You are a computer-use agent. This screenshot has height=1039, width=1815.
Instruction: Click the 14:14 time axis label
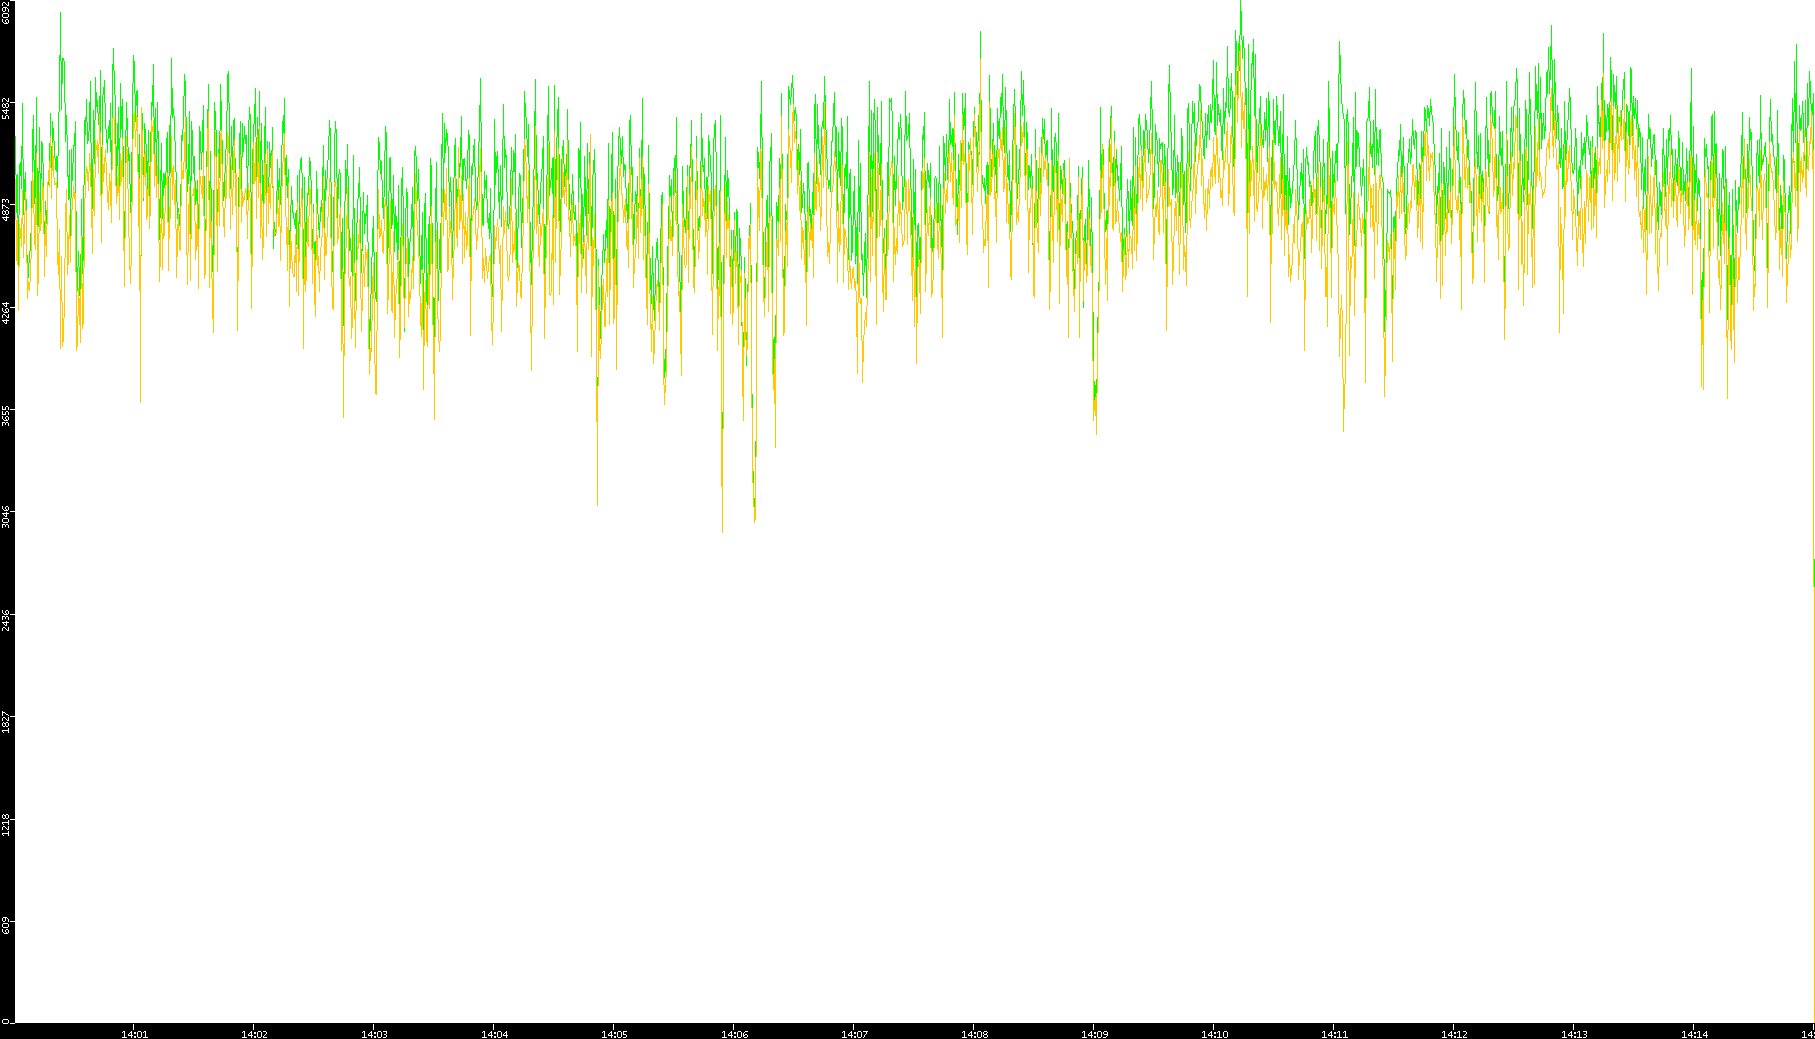[x=1694, y=1034]
